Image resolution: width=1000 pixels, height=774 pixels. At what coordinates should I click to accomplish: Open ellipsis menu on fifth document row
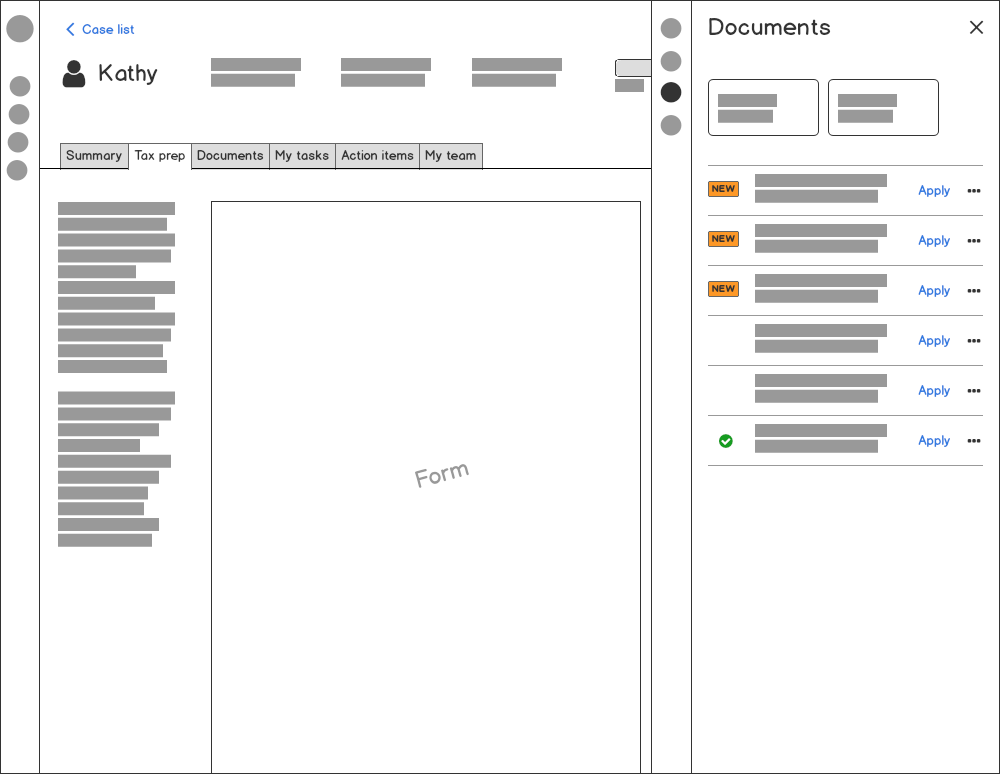click(974, 391)
